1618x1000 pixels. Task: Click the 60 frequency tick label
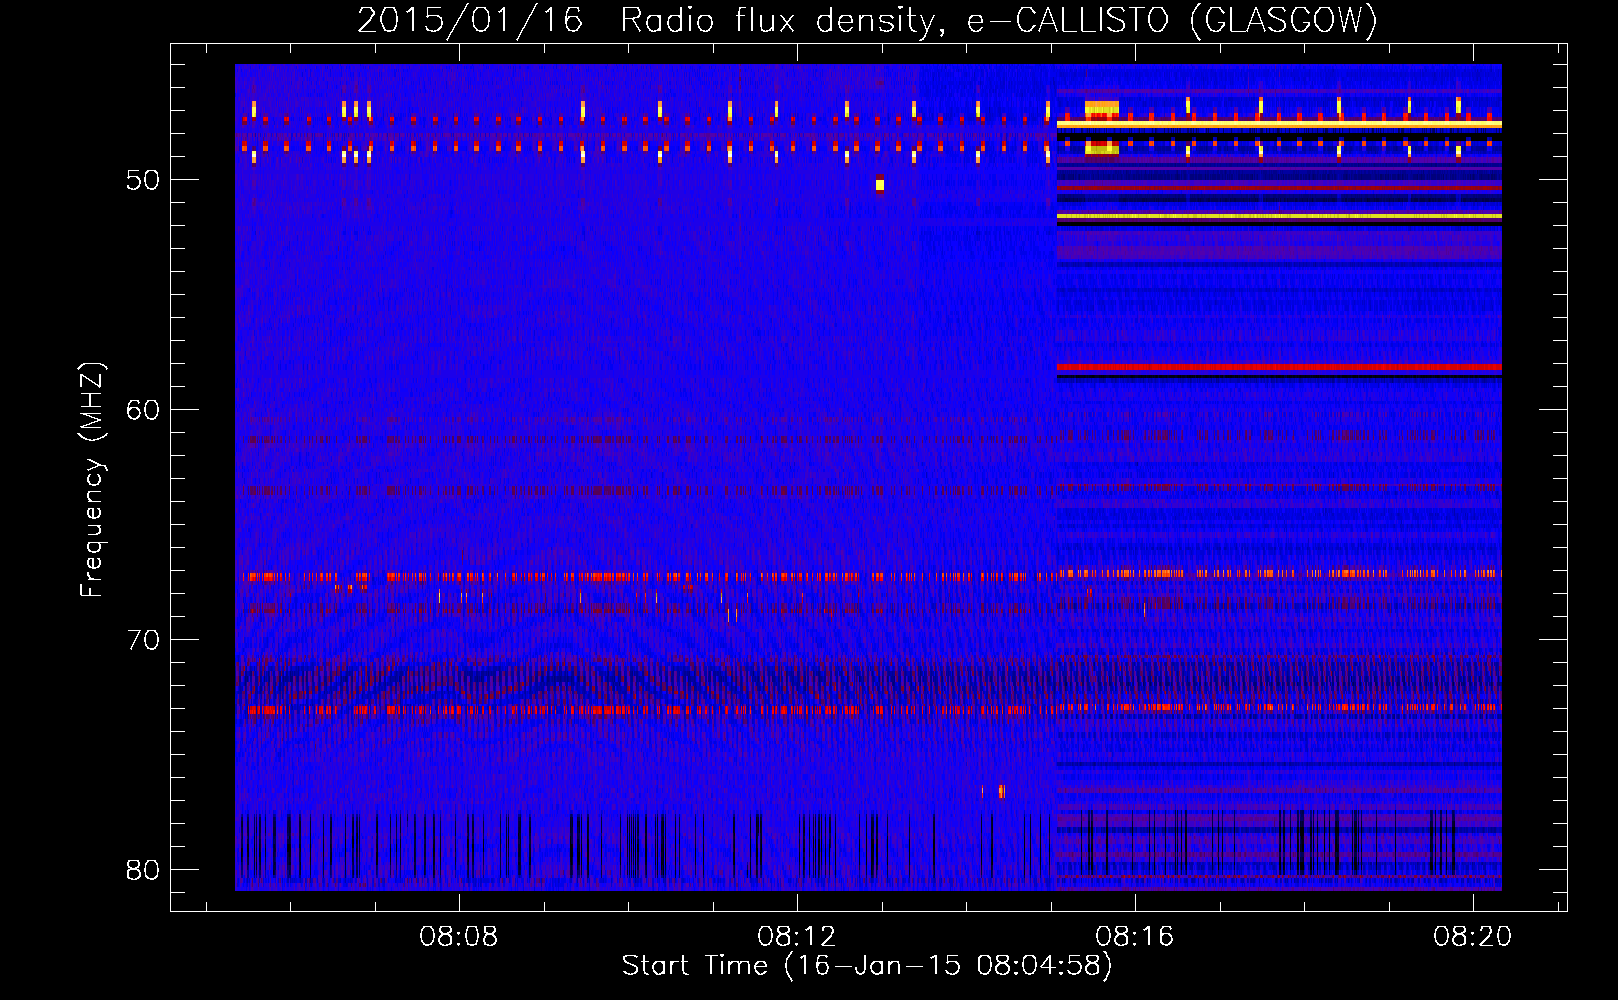(143, 410)
